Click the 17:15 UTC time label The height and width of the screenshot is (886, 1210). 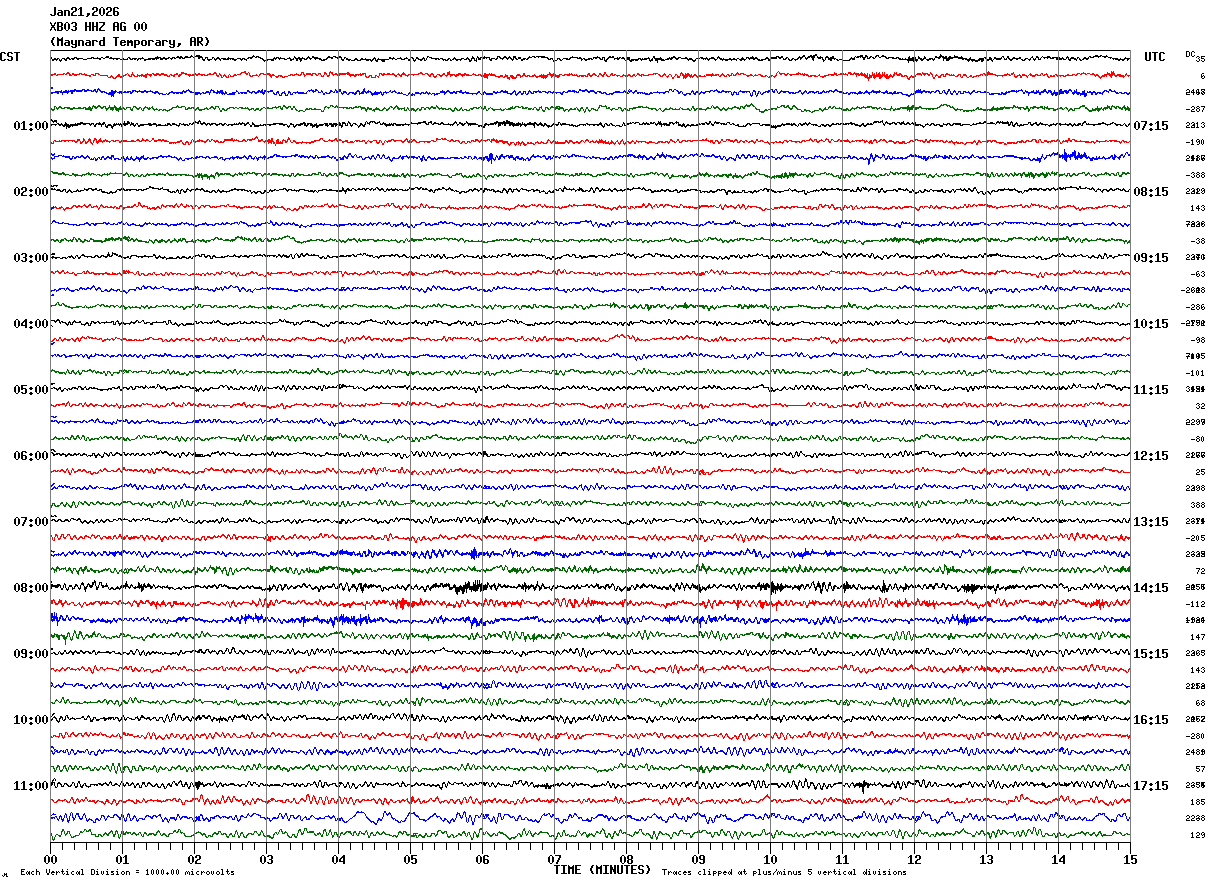(x=1151, y=786)
